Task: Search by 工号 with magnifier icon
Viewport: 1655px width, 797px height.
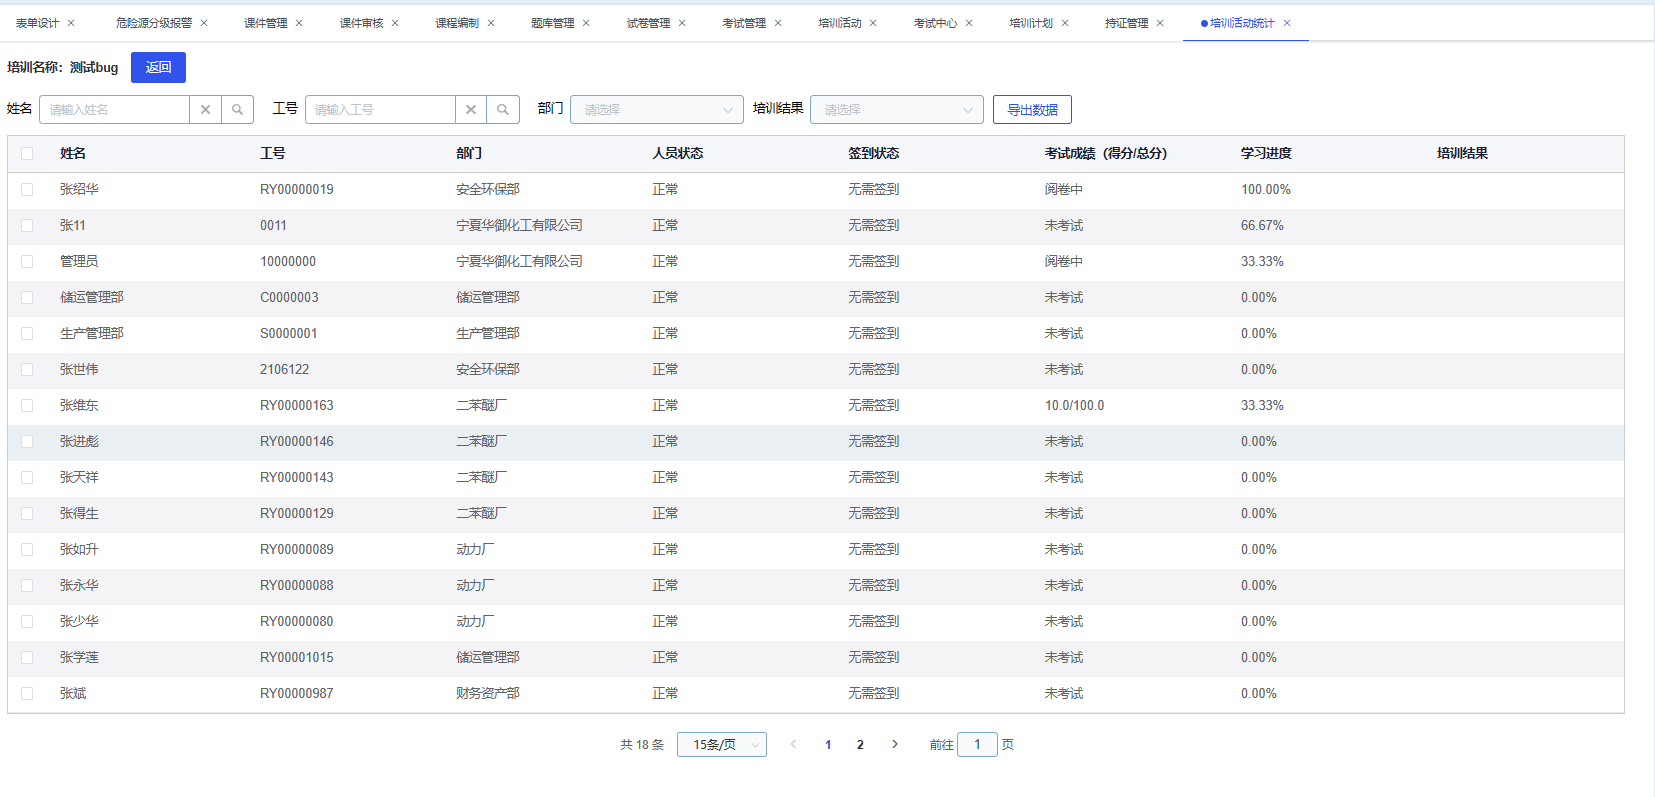Action: [x=503, y=110]
